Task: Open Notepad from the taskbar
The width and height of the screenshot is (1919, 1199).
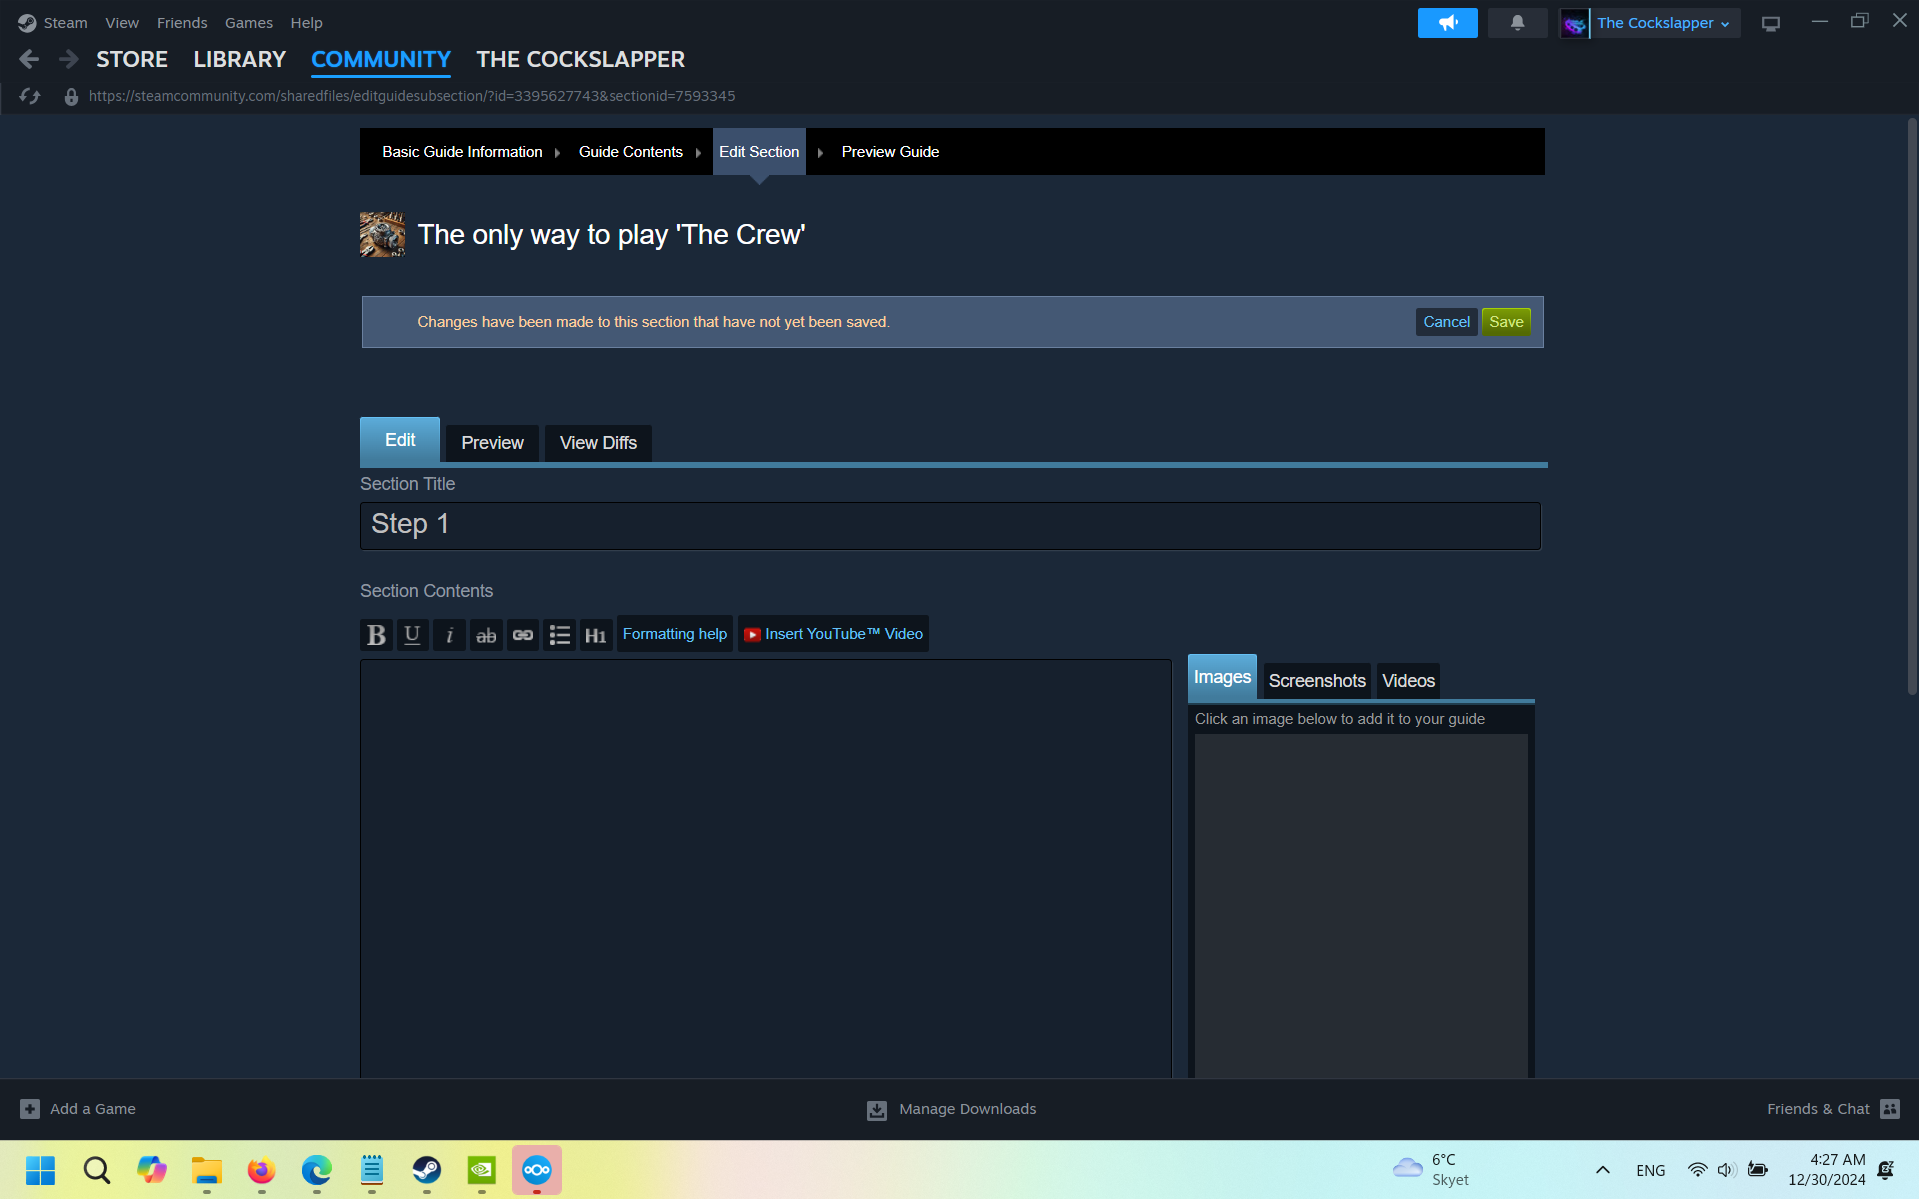Action: [372, 1170]
